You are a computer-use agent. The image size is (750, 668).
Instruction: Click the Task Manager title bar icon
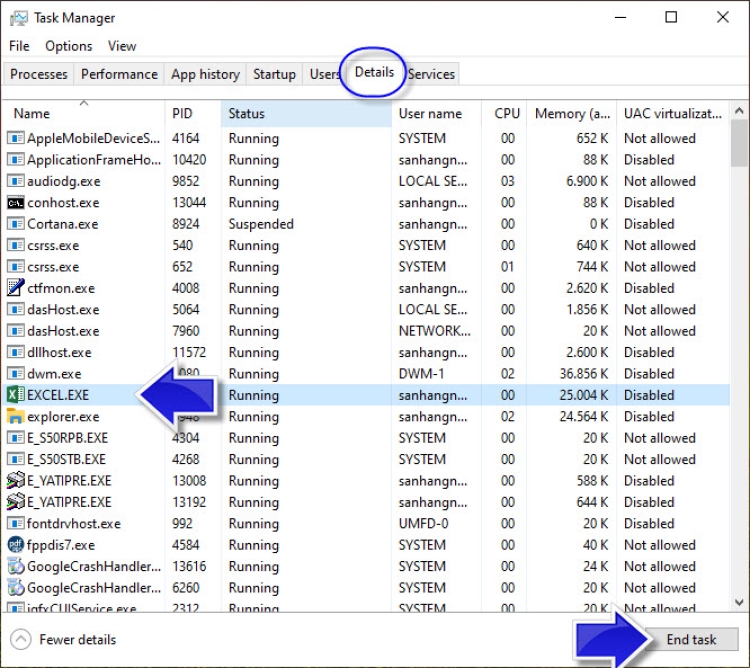click(x=17, y=18)
